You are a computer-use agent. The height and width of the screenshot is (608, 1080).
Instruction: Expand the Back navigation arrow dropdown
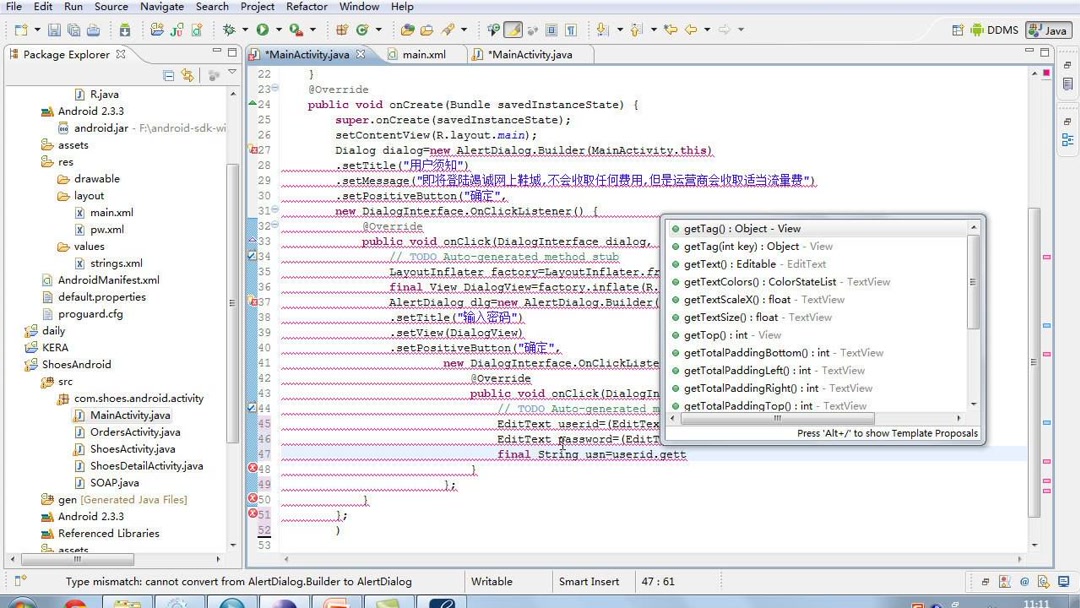click(x=707, y=30)
